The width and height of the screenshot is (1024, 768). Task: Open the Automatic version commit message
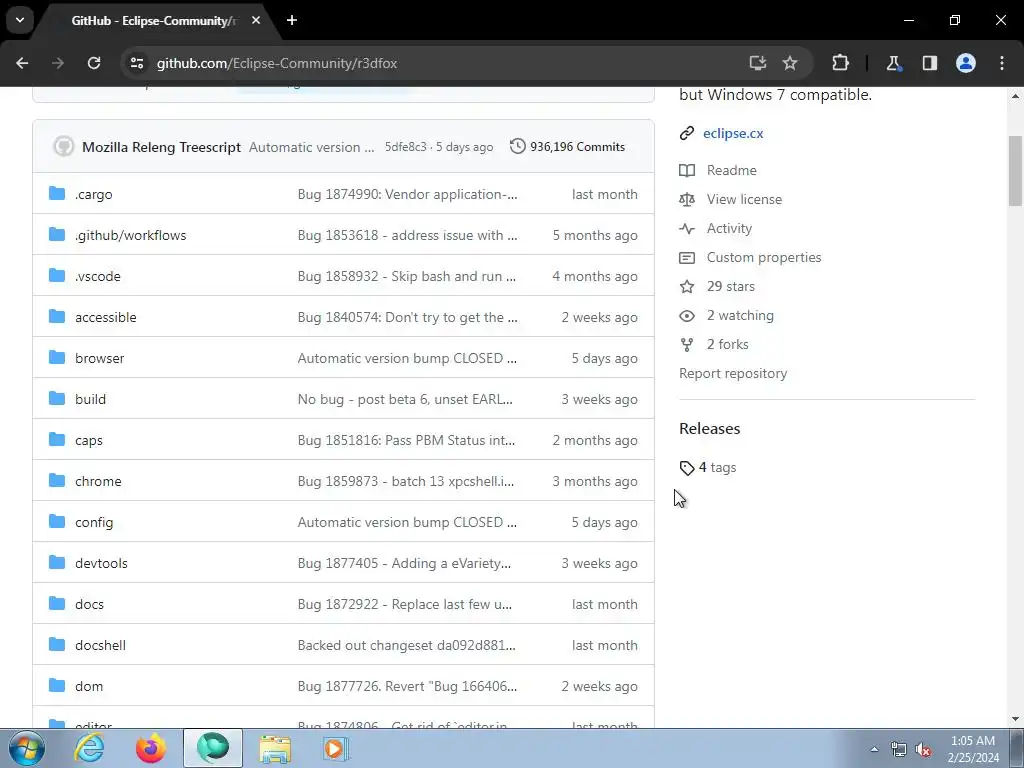click(312, 147)
